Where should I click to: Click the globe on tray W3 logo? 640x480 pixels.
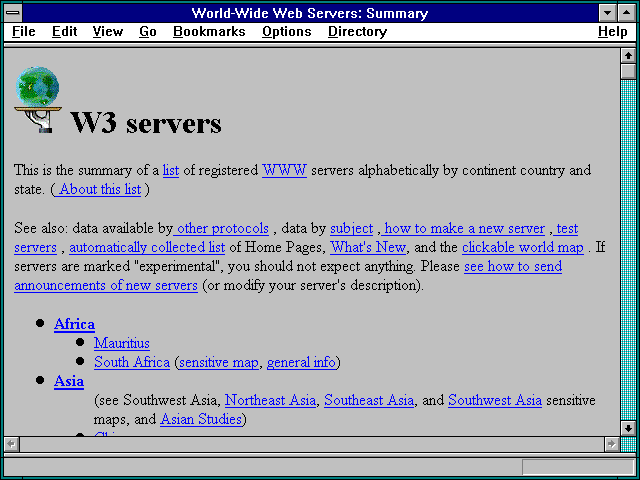tap(38, 99)
